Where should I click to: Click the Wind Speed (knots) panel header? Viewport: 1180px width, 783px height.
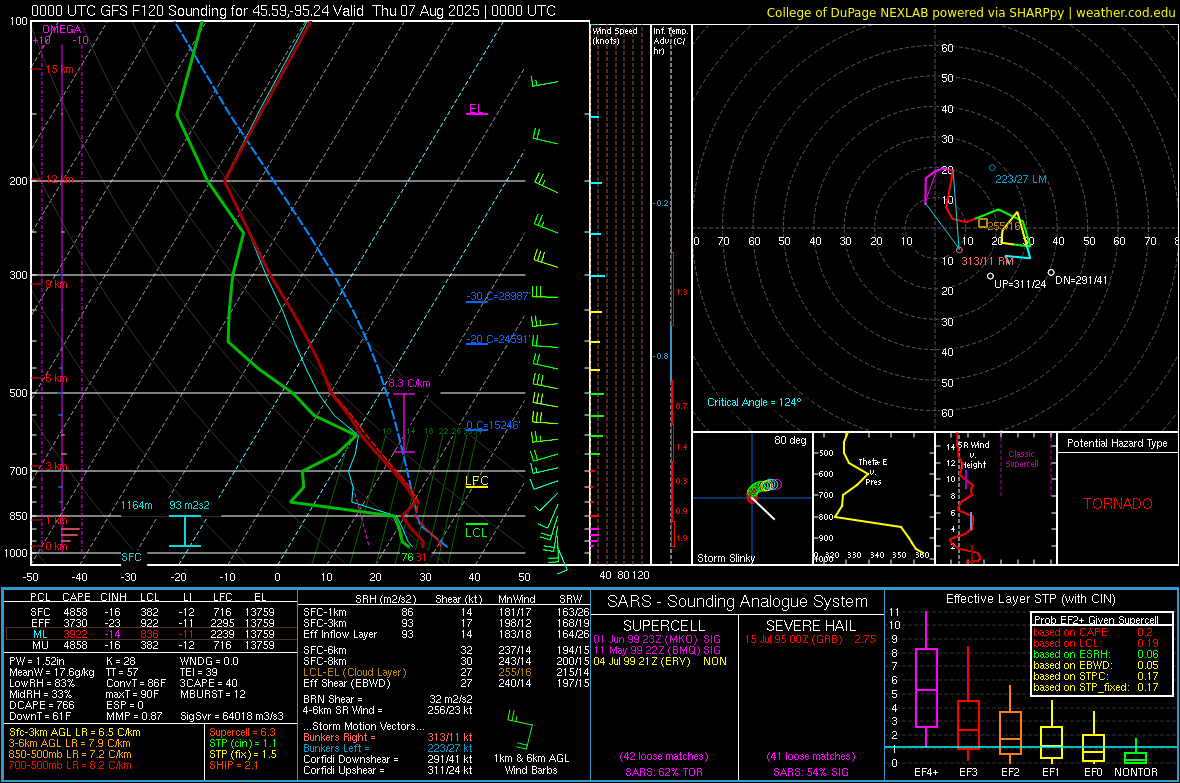(x=615, y=35)
